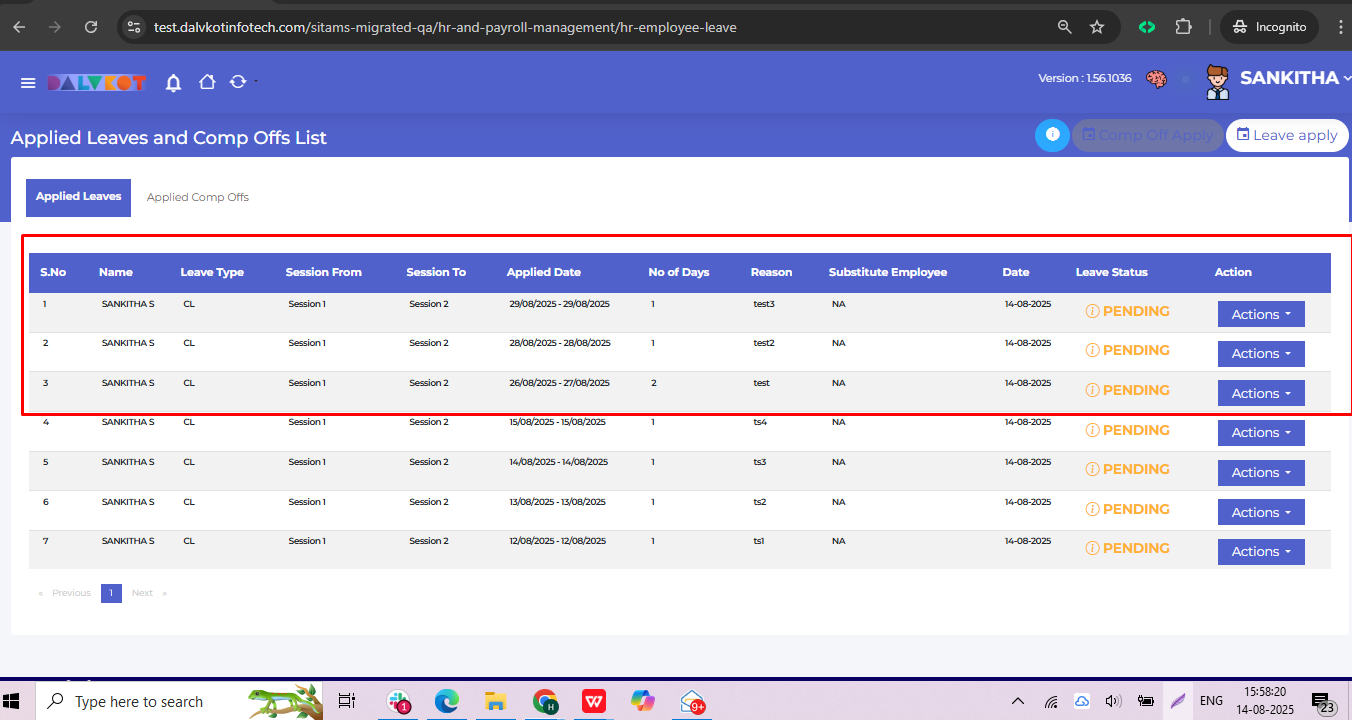This screenshot has height=720, width=1352.
Task: Switch to Applied Comp Offs tab
Action: tap(198, 197)
